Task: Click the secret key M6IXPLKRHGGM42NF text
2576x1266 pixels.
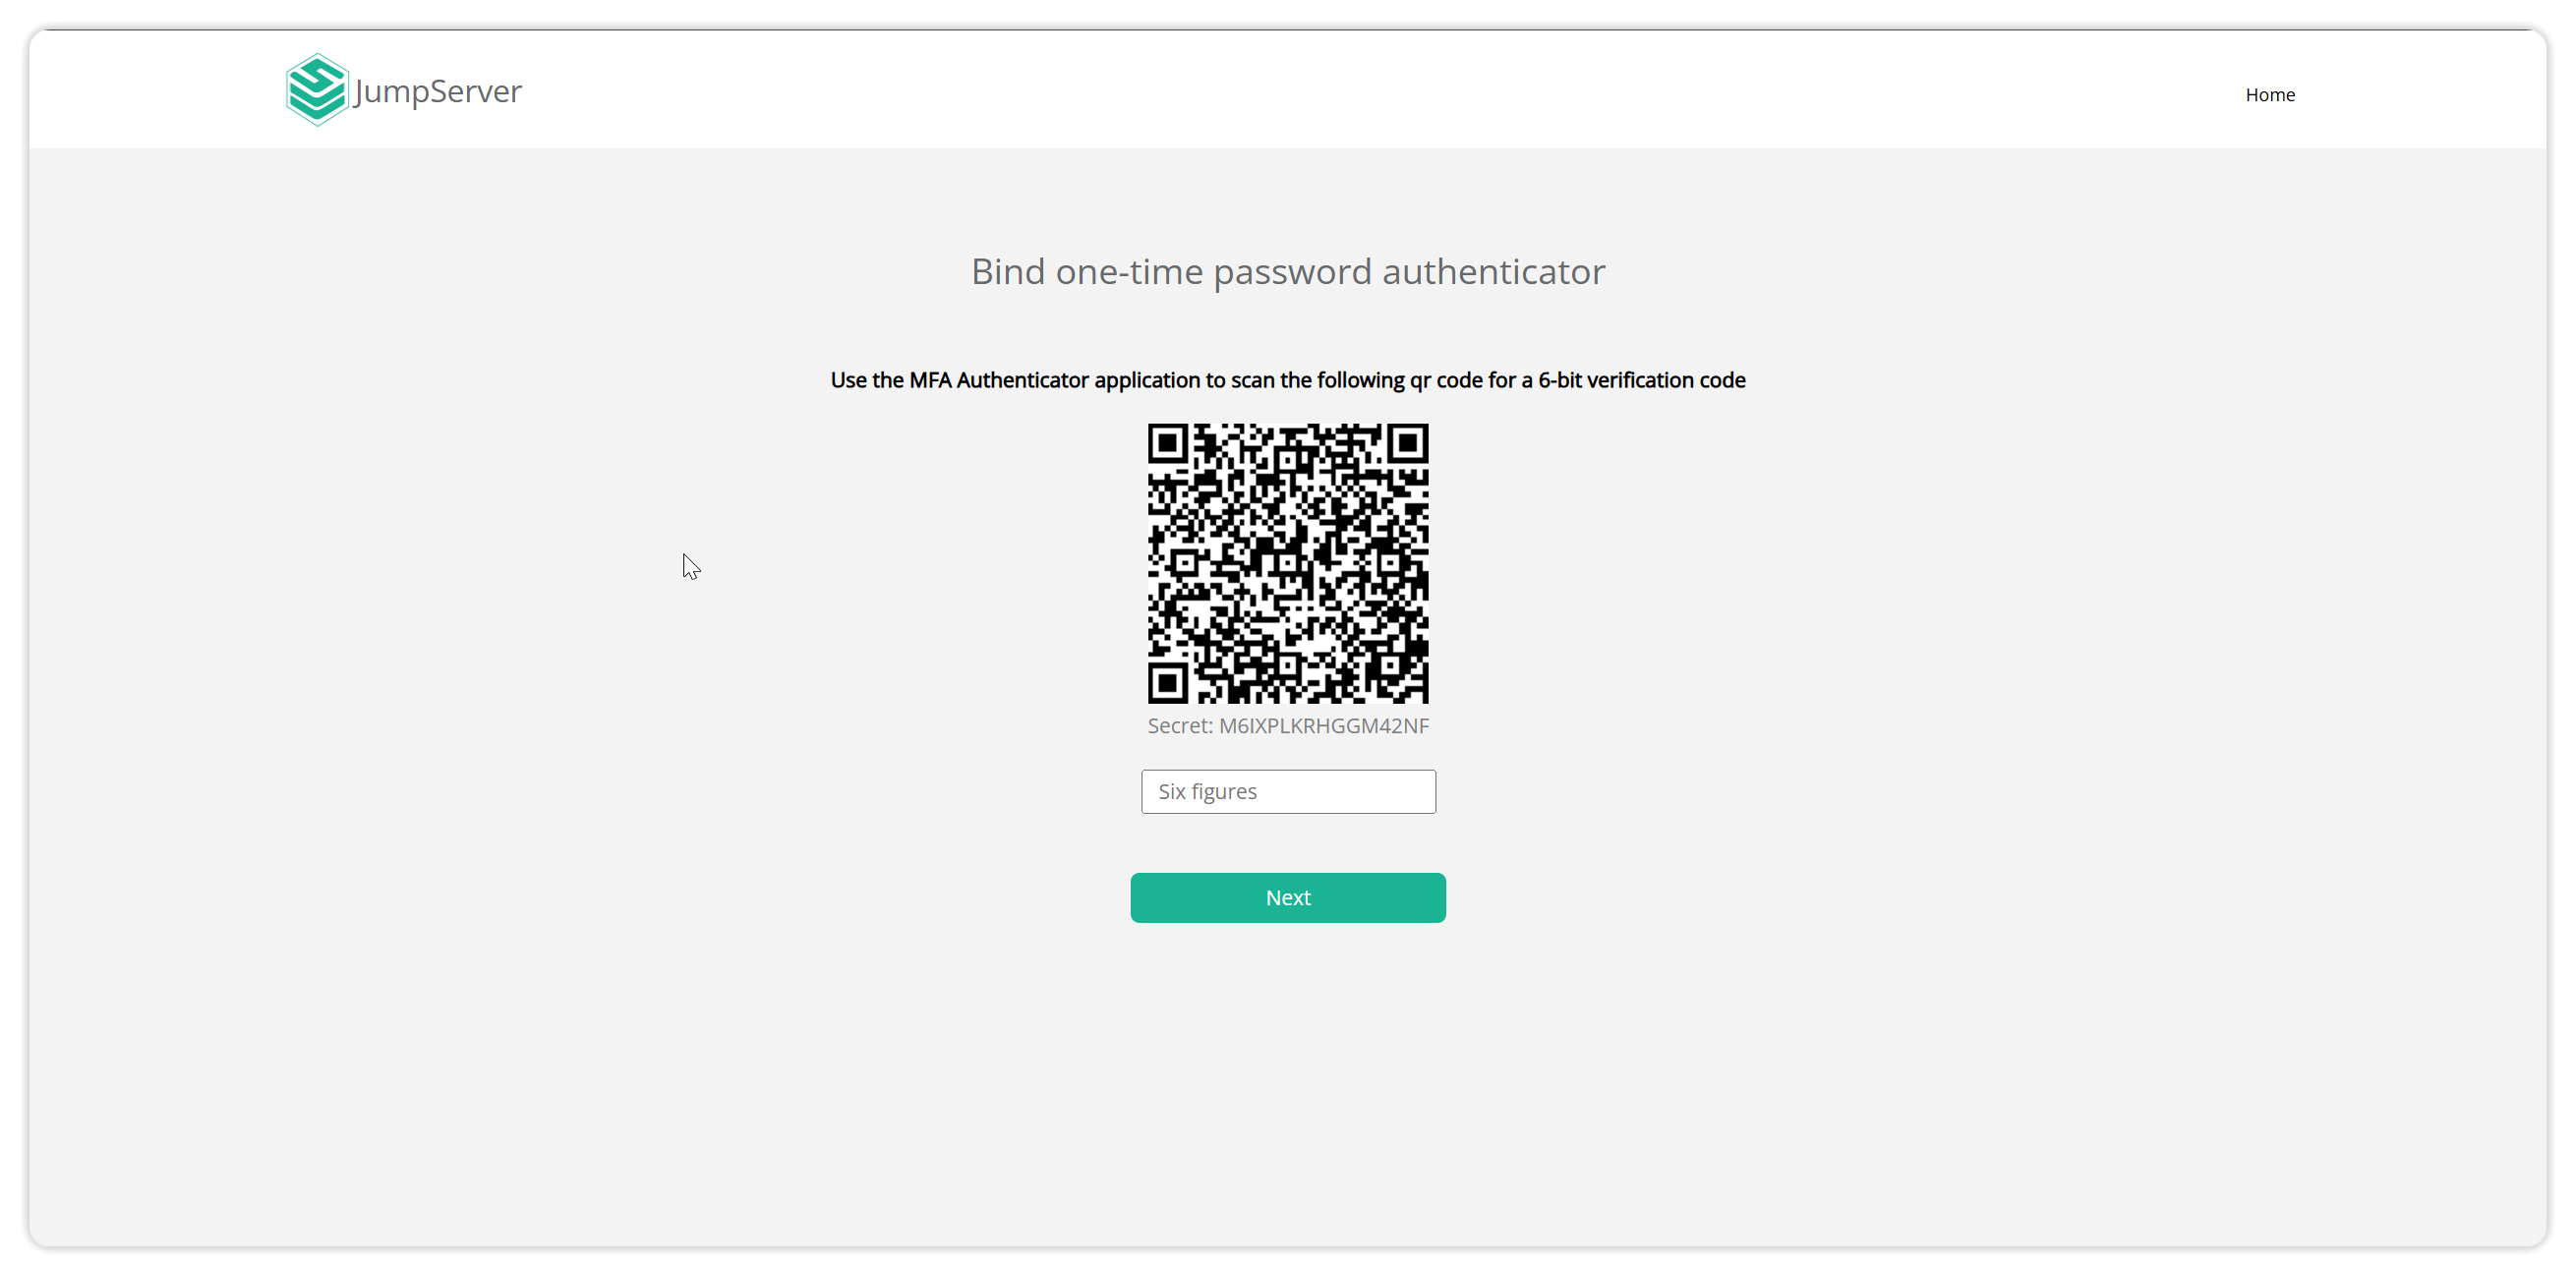Action: 1324,726
